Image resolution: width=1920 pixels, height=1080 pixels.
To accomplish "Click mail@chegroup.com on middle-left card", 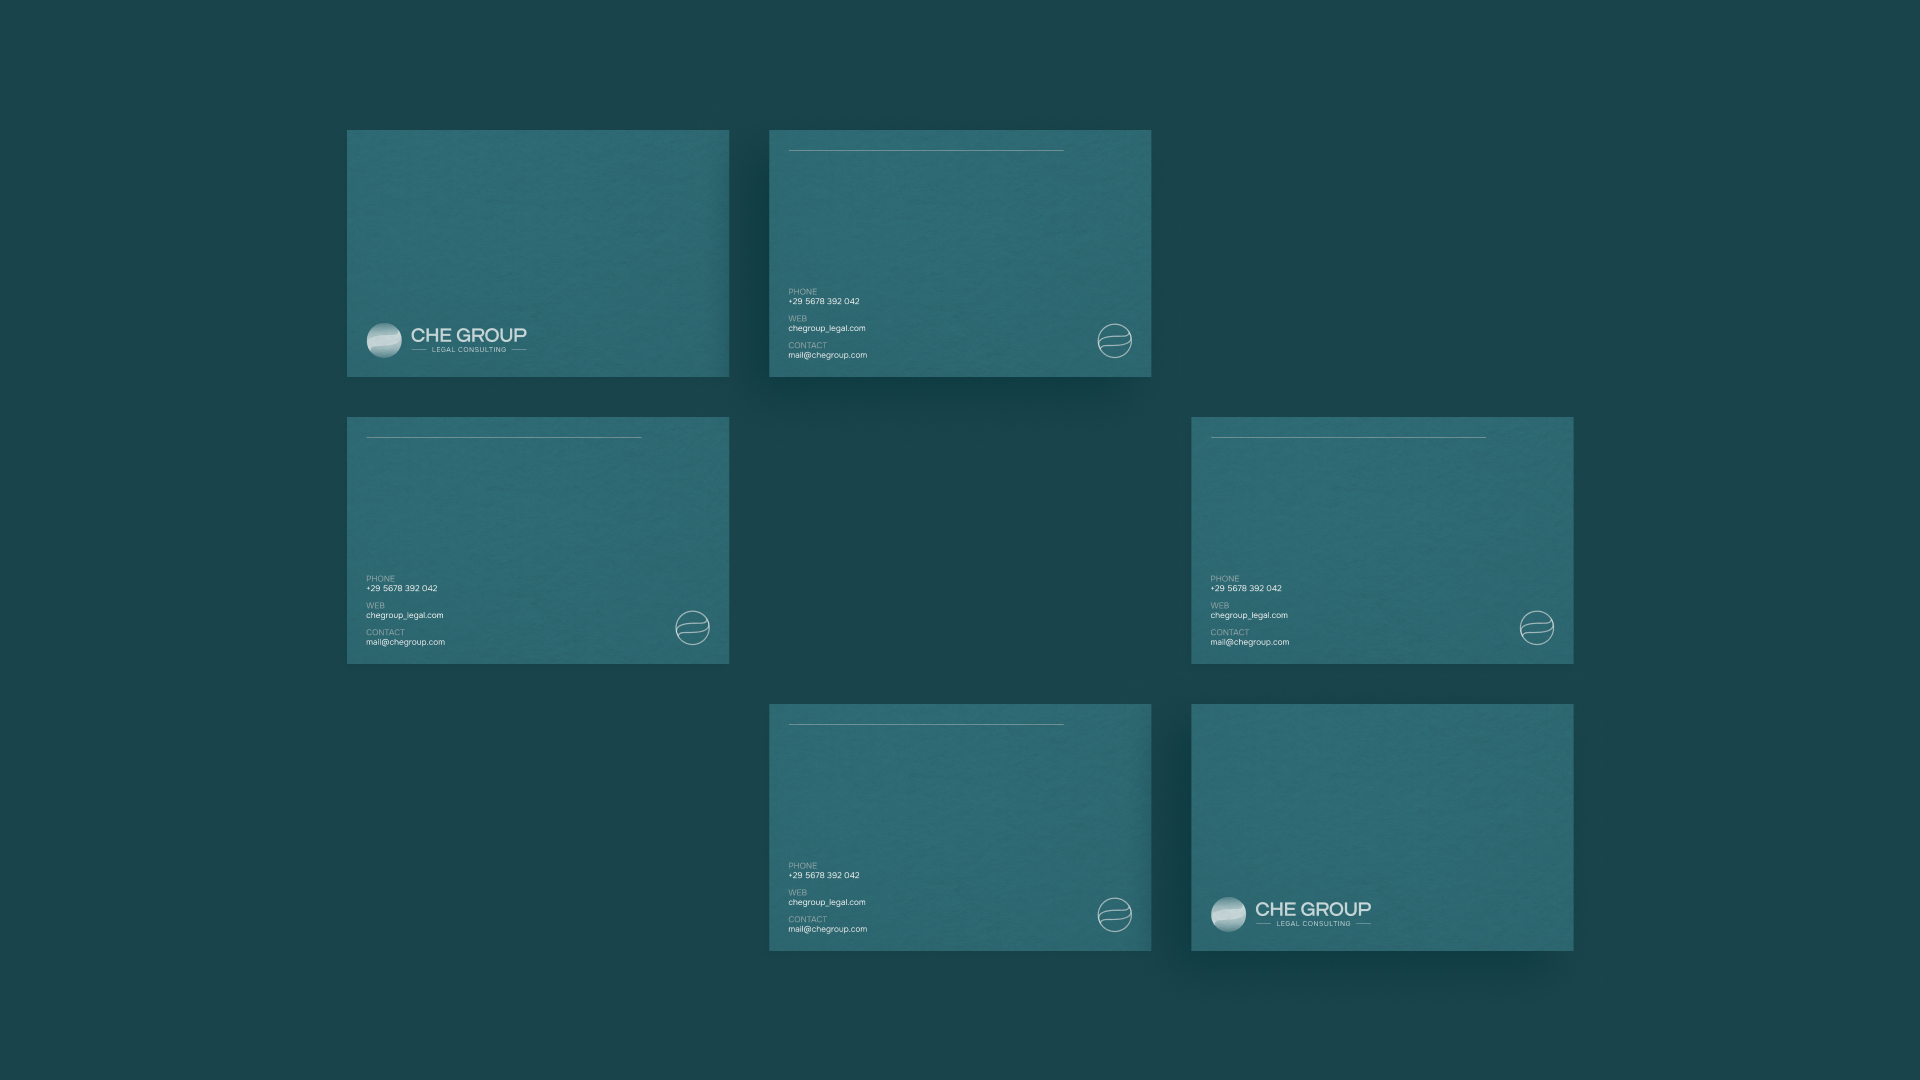I will point(406,642).
